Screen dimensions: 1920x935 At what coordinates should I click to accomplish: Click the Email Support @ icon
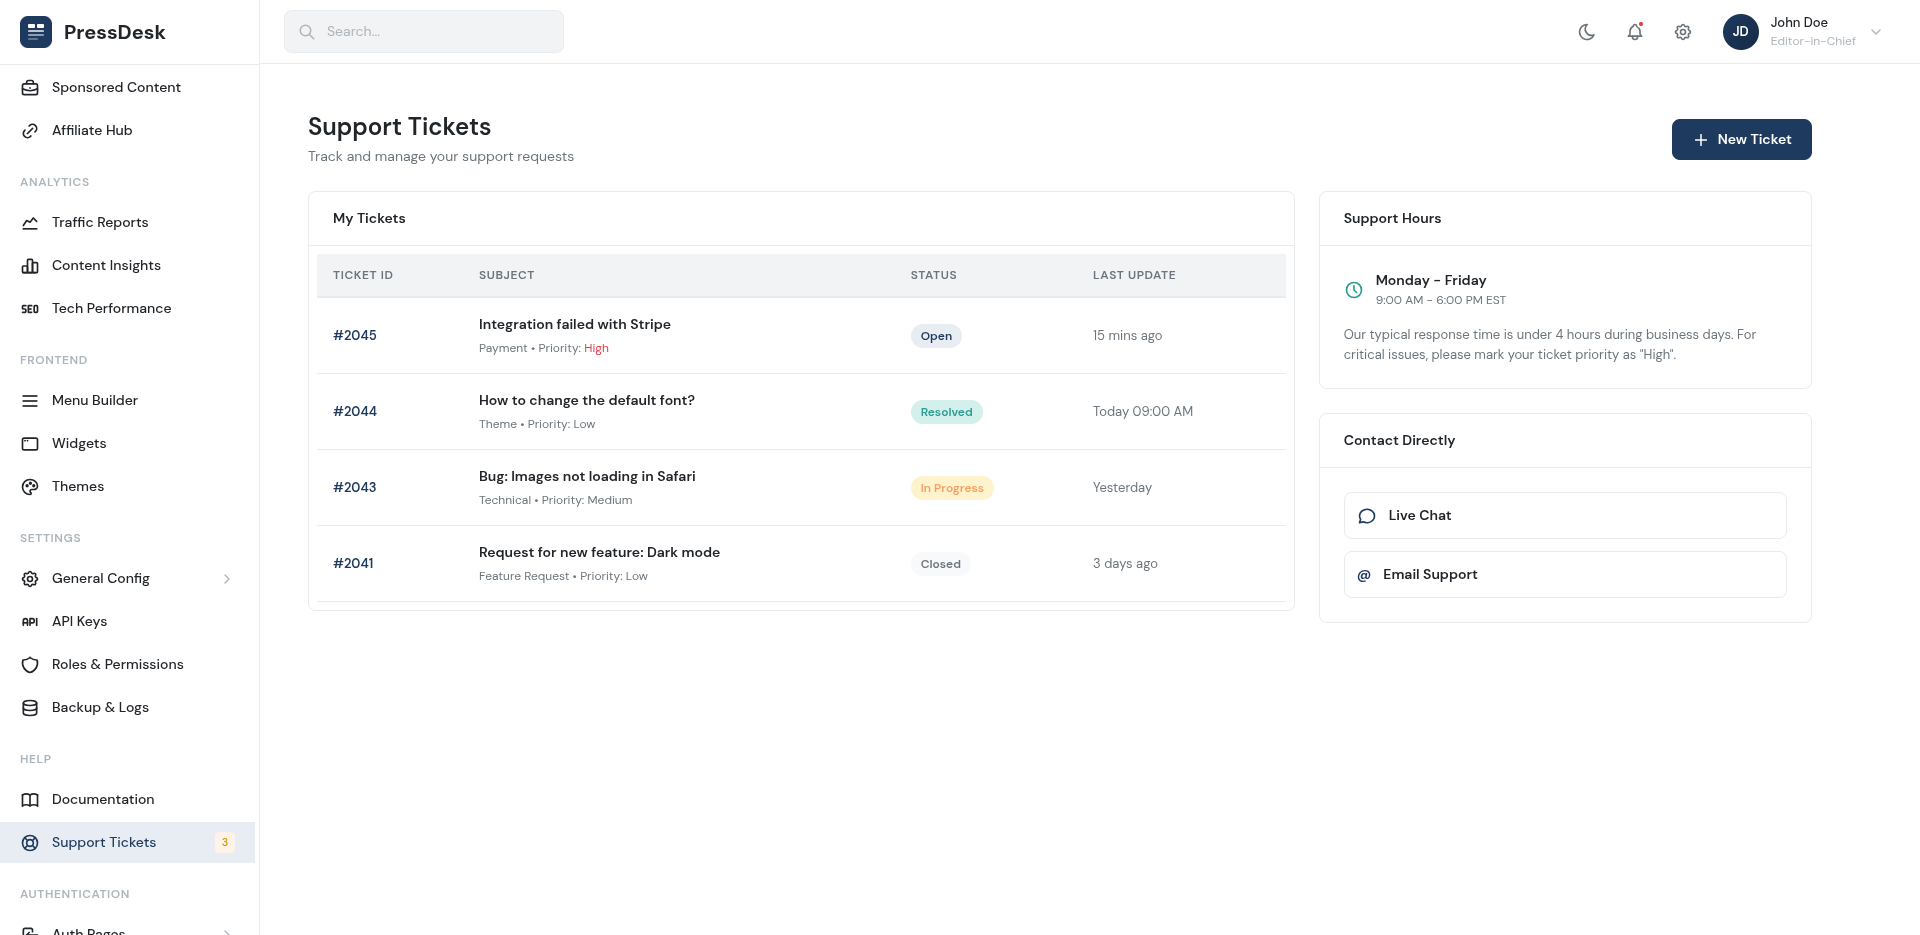[1364, 575]
